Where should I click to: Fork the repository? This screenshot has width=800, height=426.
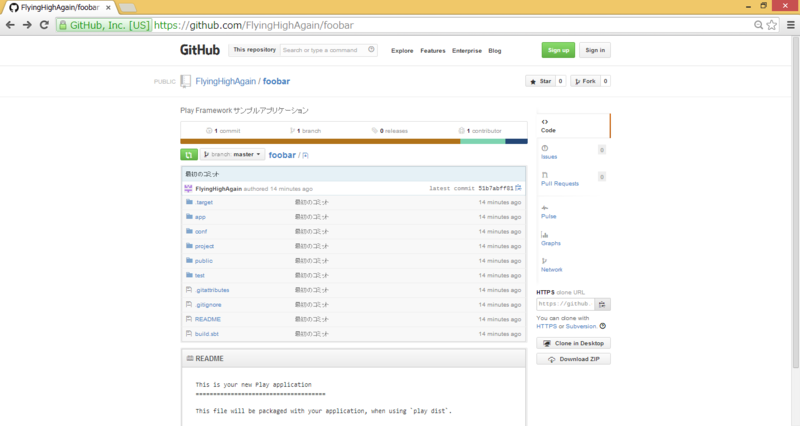[x=585, y=81]
